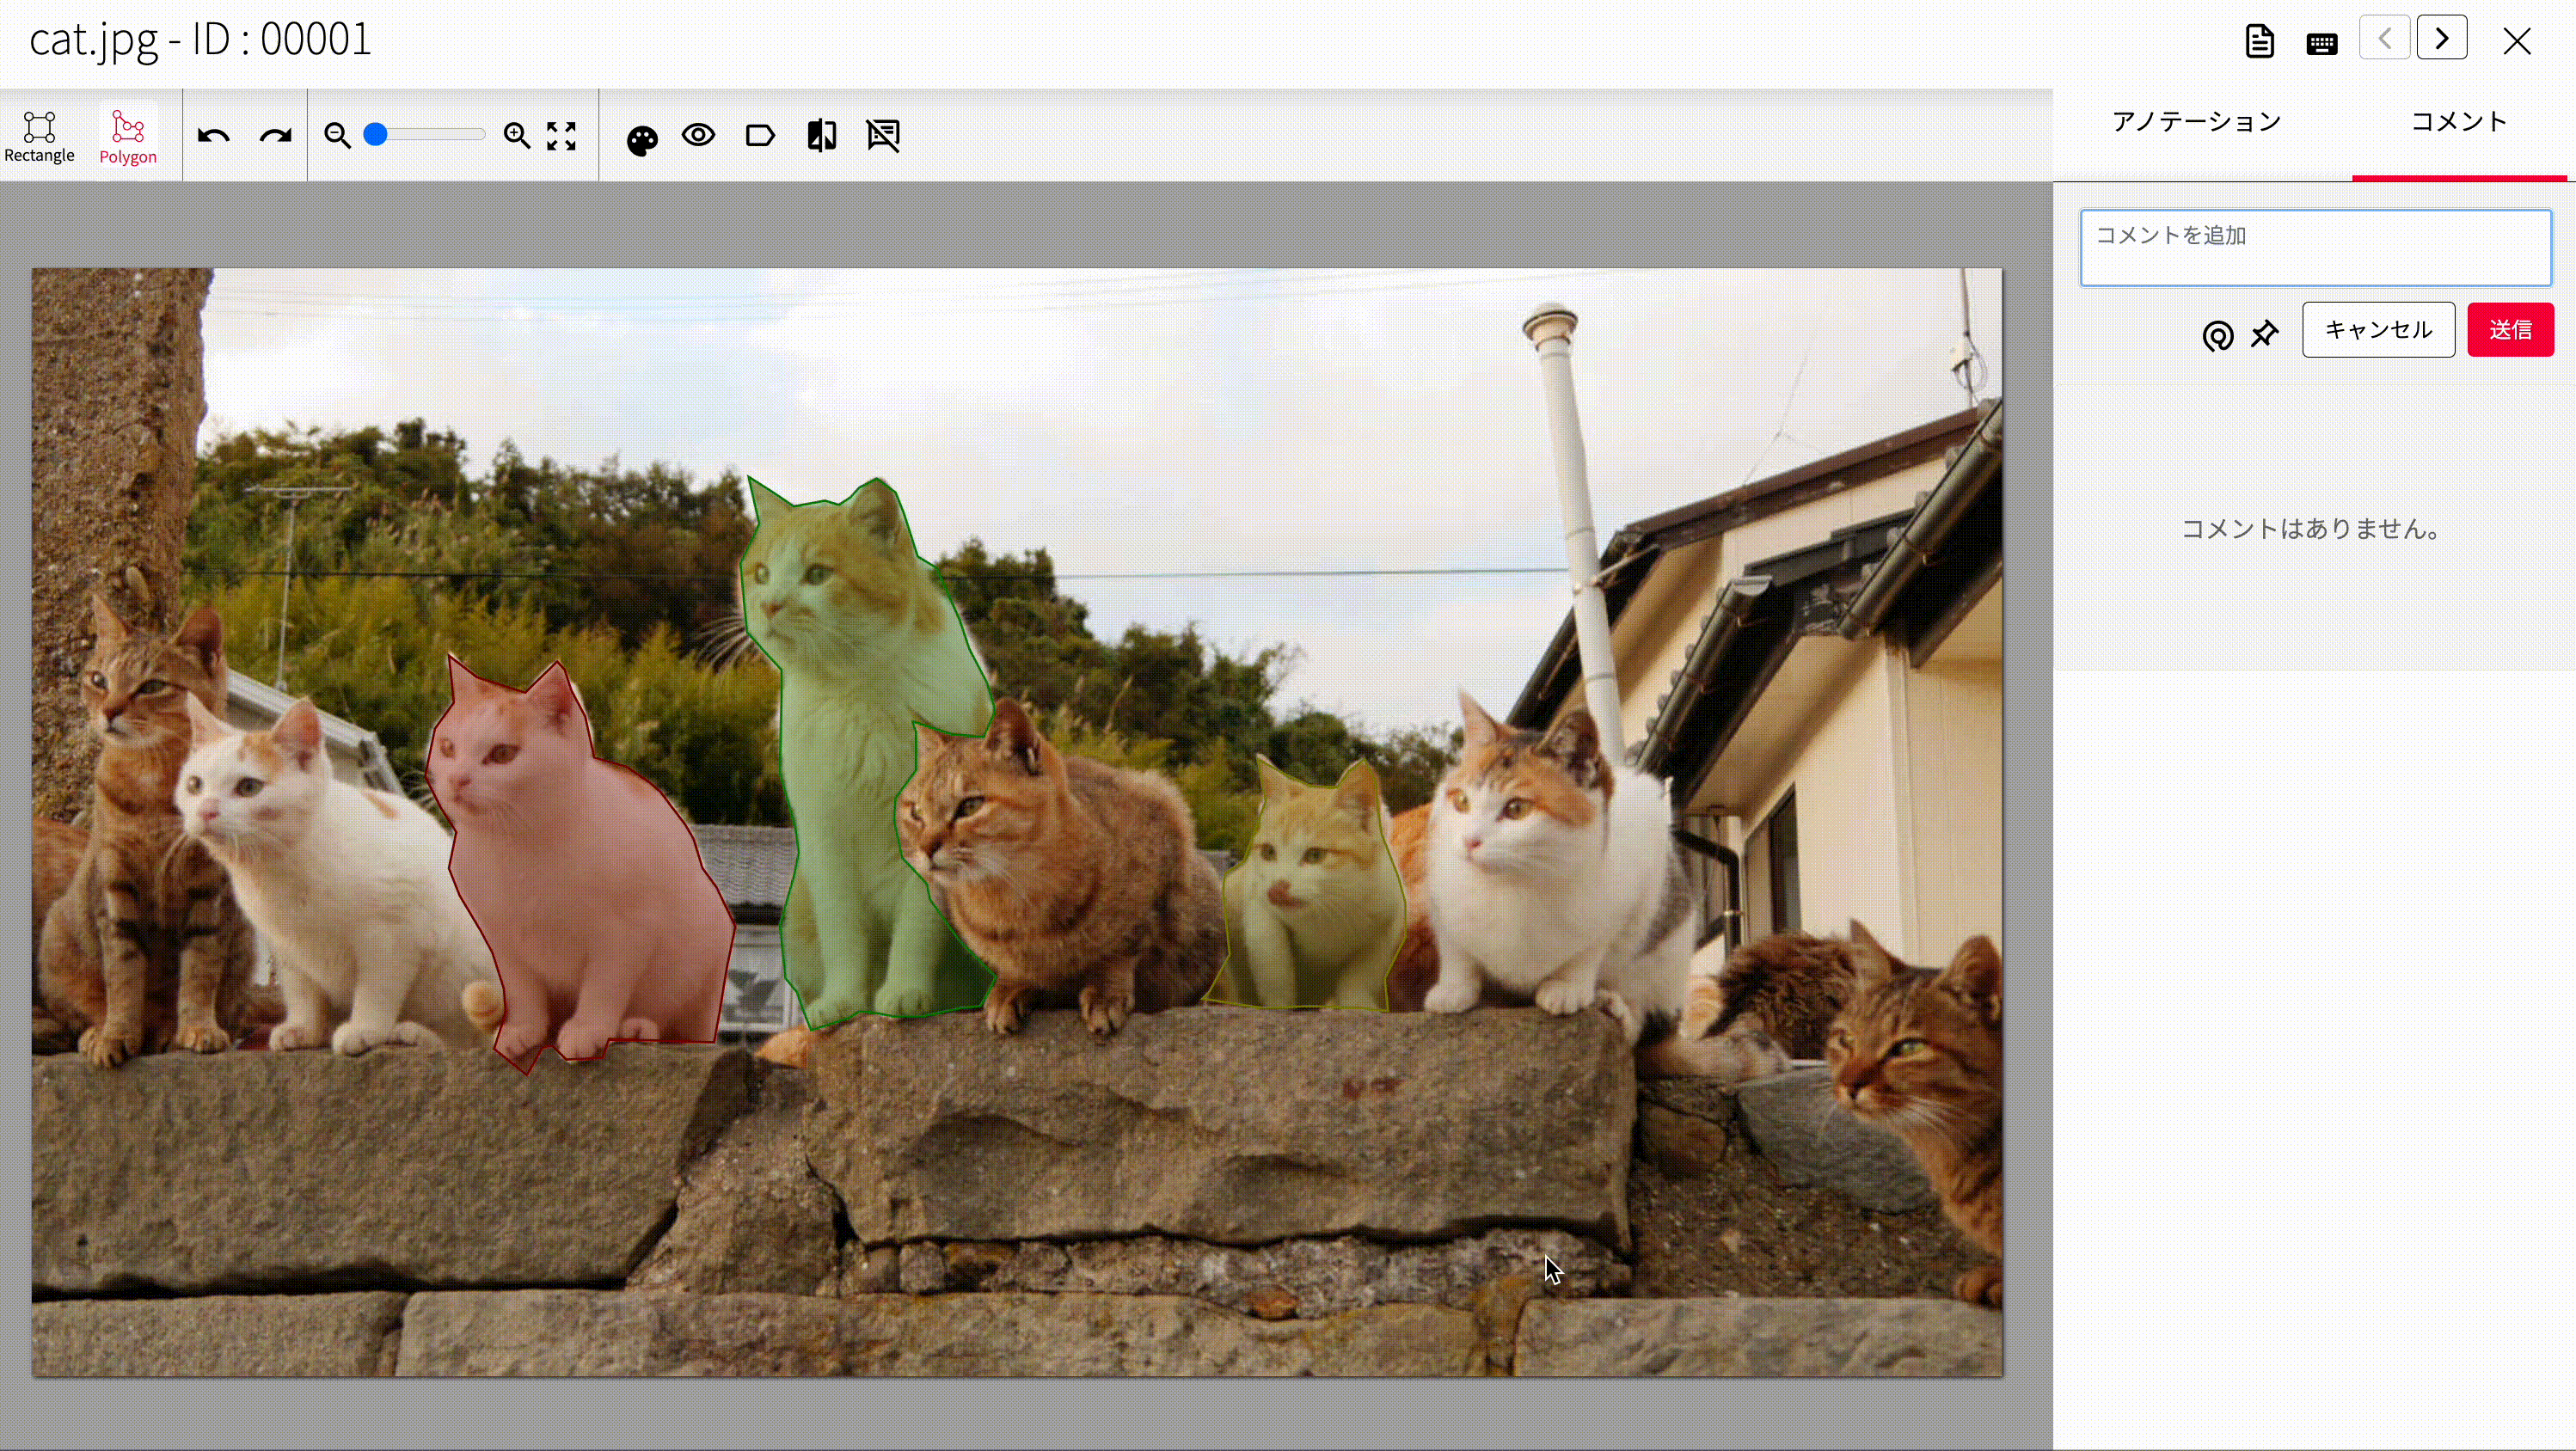The width and height of the screenshot is (2576, 1451).
Task: Select the Polygon annotation tool
Action: [128, 136]
